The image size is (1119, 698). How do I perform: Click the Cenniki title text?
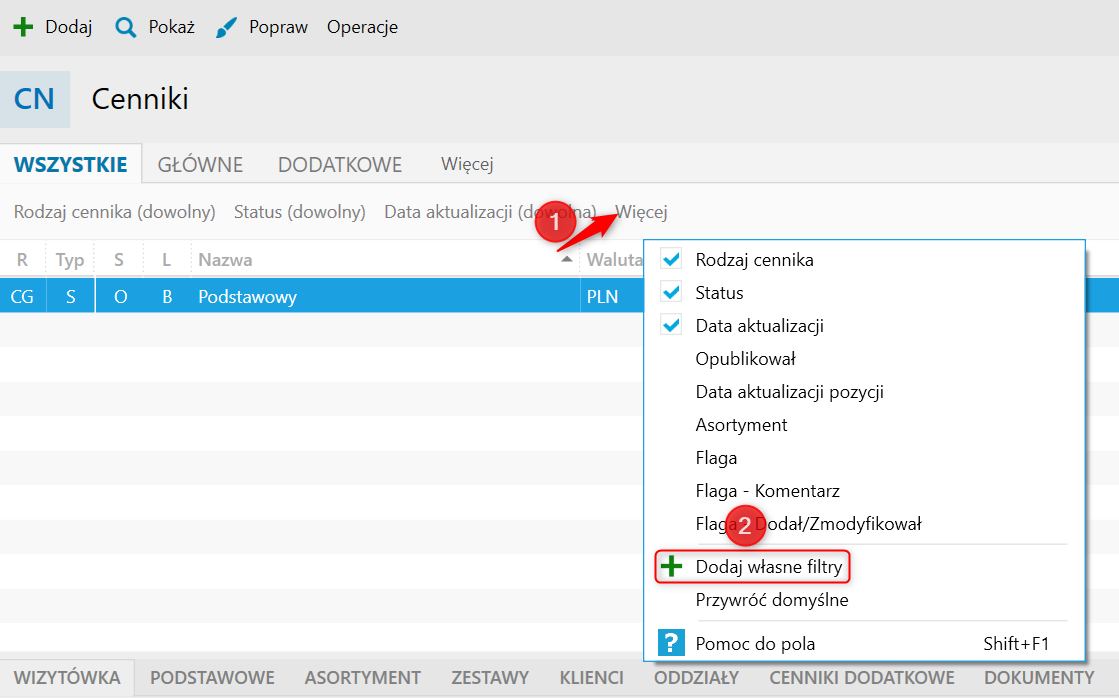tap(140, 99)
